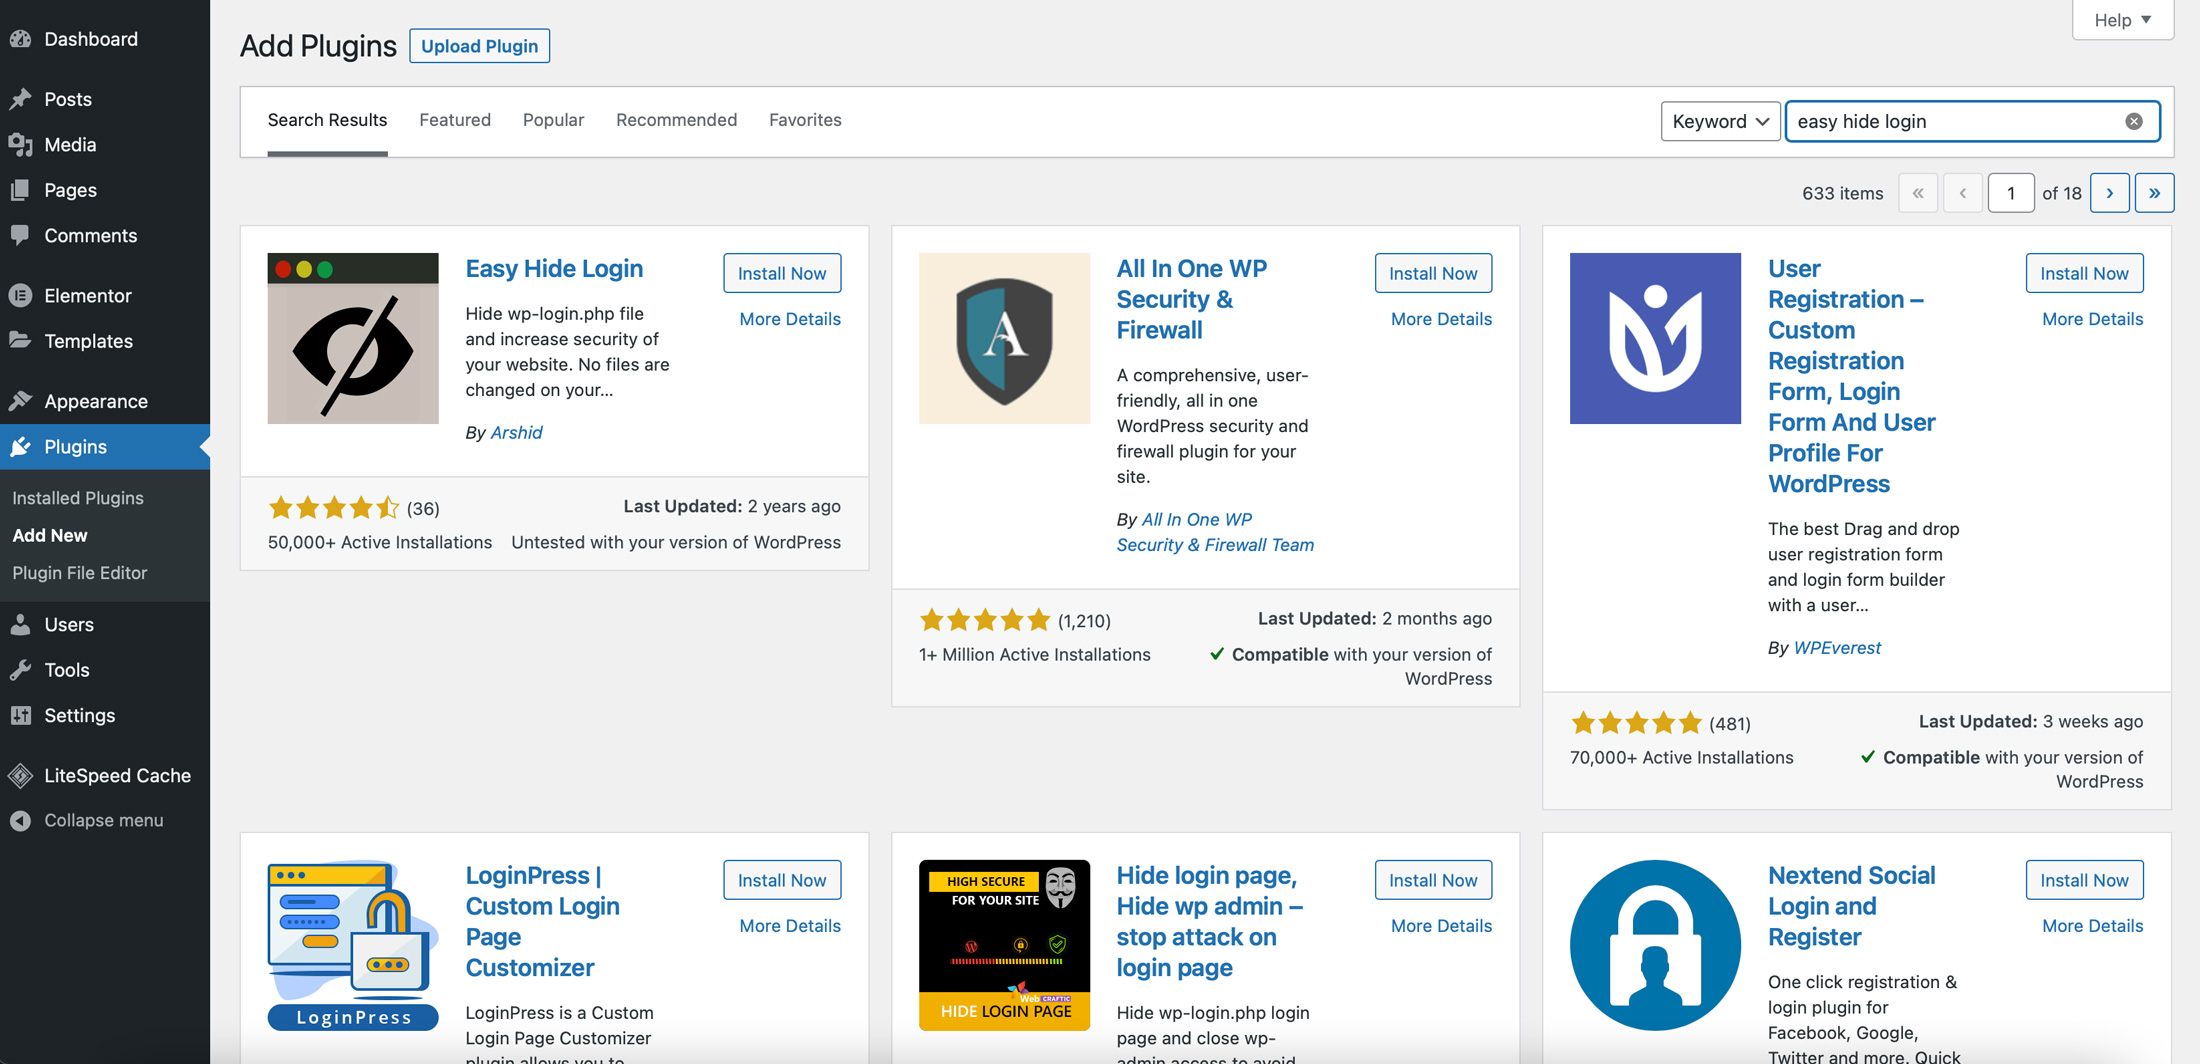Open More Details for All In One WP Security
Viewport: 2200px width, 1064px height.
click(1440, 319)
